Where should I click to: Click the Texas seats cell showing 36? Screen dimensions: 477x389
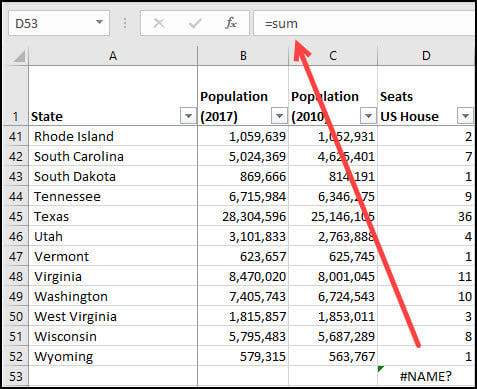(426, 216)
